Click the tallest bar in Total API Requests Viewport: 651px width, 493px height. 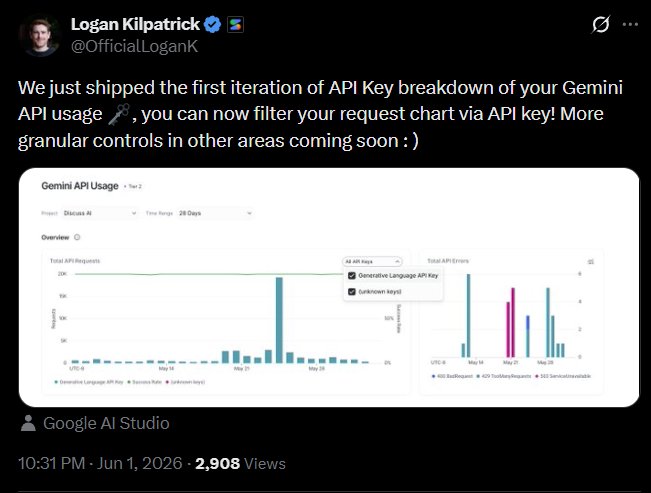(x=279, y=320)
